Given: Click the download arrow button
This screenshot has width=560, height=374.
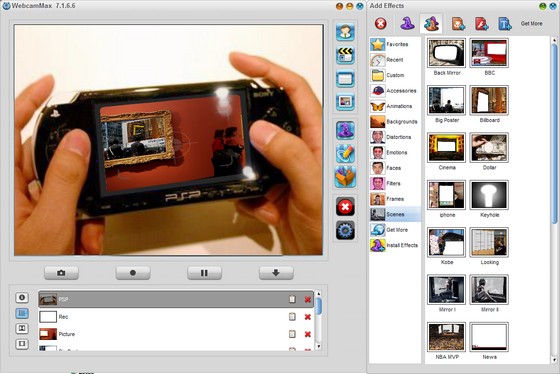Looking at the screenshot, I should 276,273.
